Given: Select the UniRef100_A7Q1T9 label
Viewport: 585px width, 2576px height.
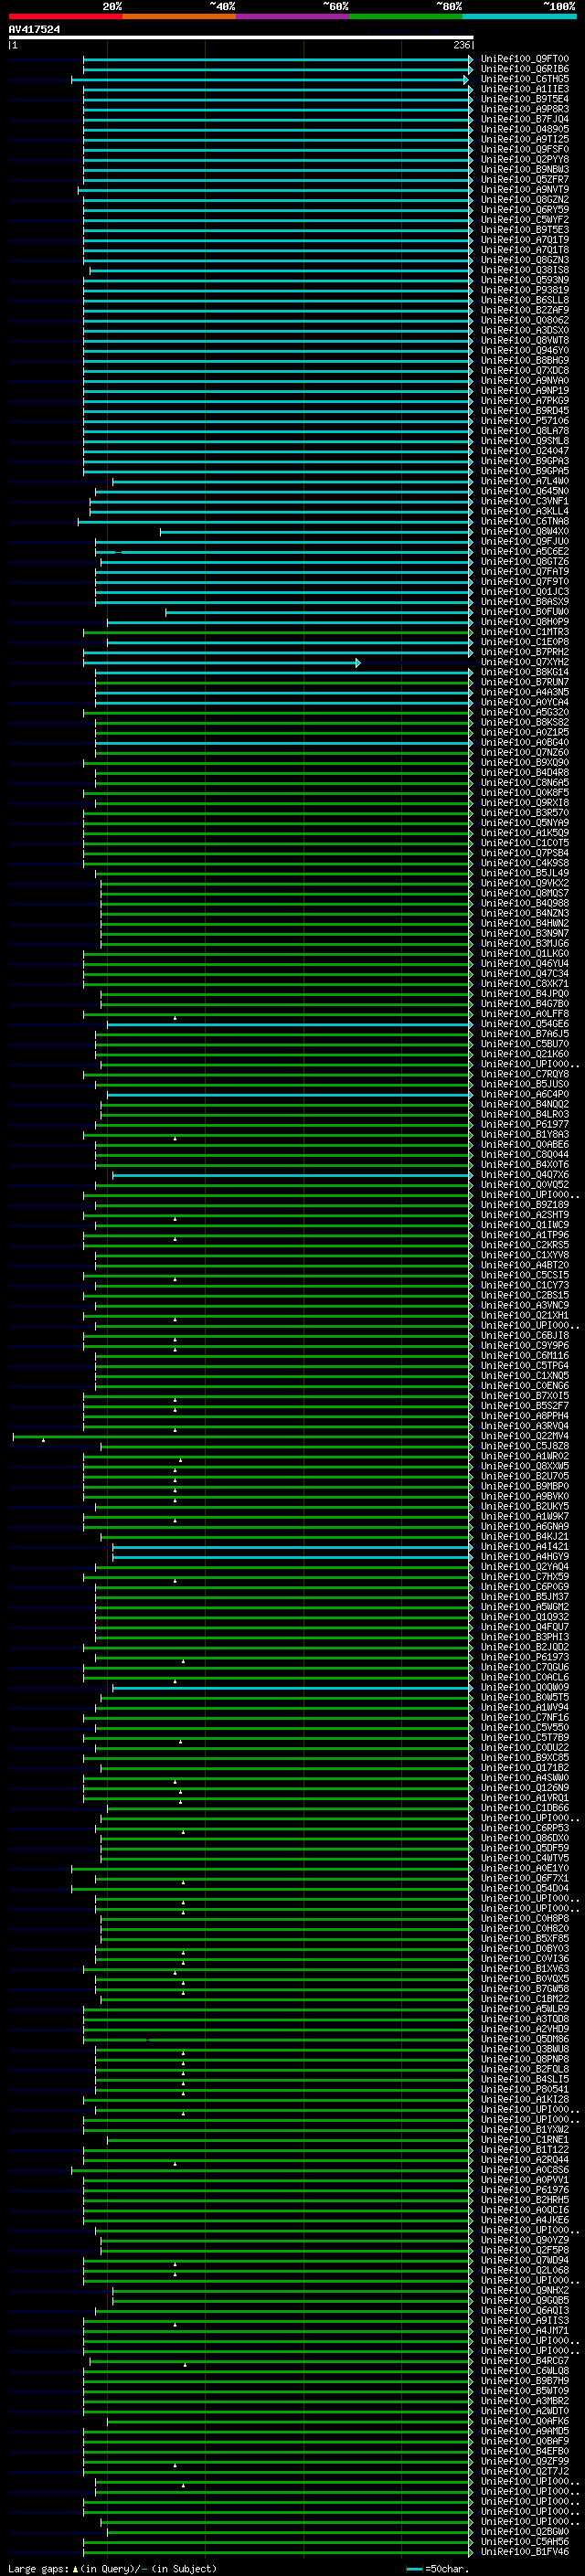Looking at the screenshot, I should pyautogui.click(x=524, y=240).
